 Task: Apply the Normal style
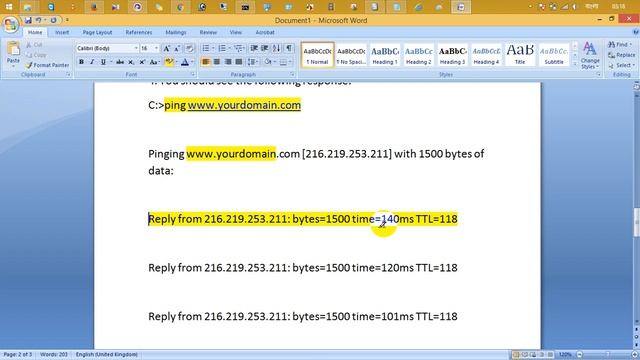coord(318,55)
